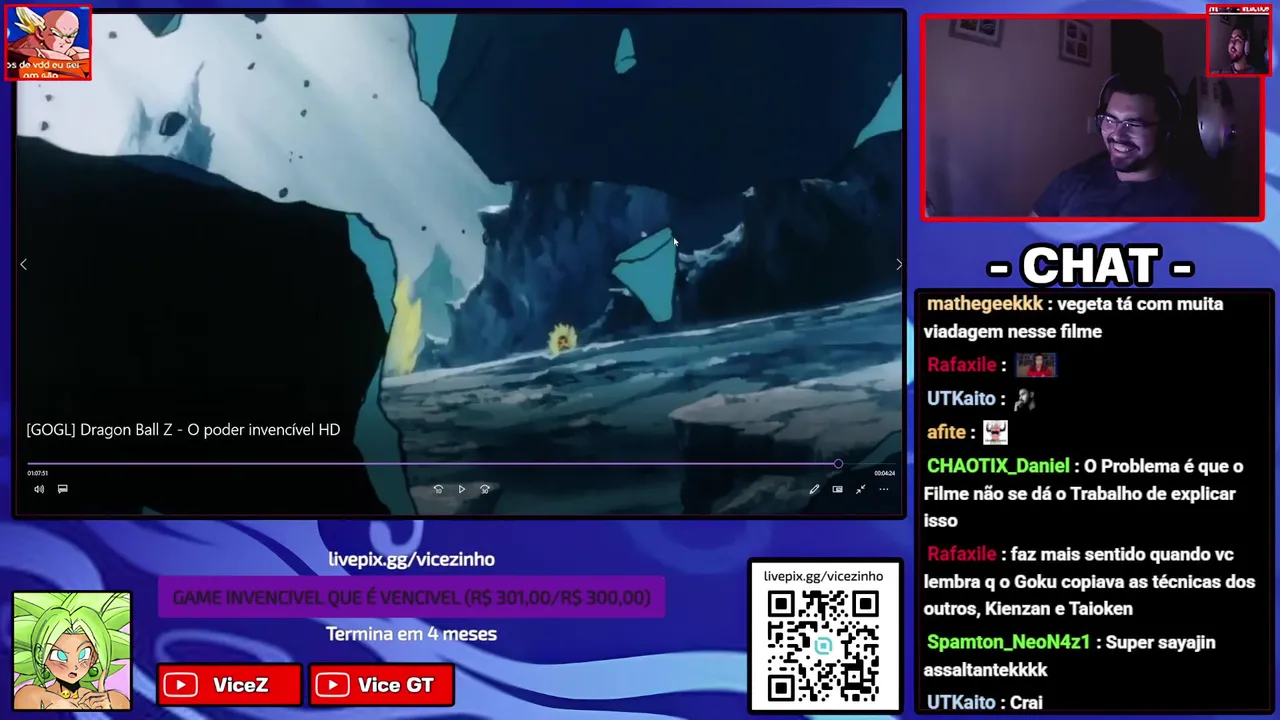Click username Spamton_NeoN4z1 in chat
Viewport: 1280px width, 720px height.
coord(1008,642)
